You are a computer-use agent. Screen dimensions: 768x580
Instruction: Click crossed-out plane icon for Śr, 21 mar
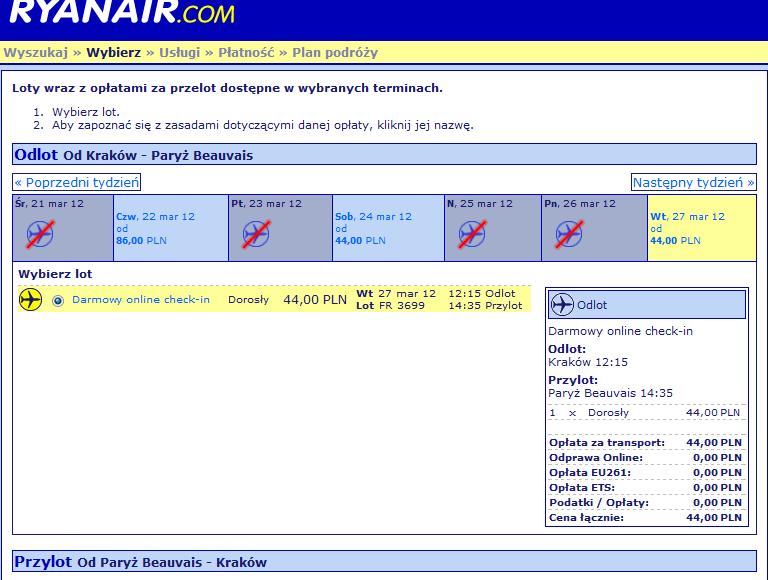(40, 234)
